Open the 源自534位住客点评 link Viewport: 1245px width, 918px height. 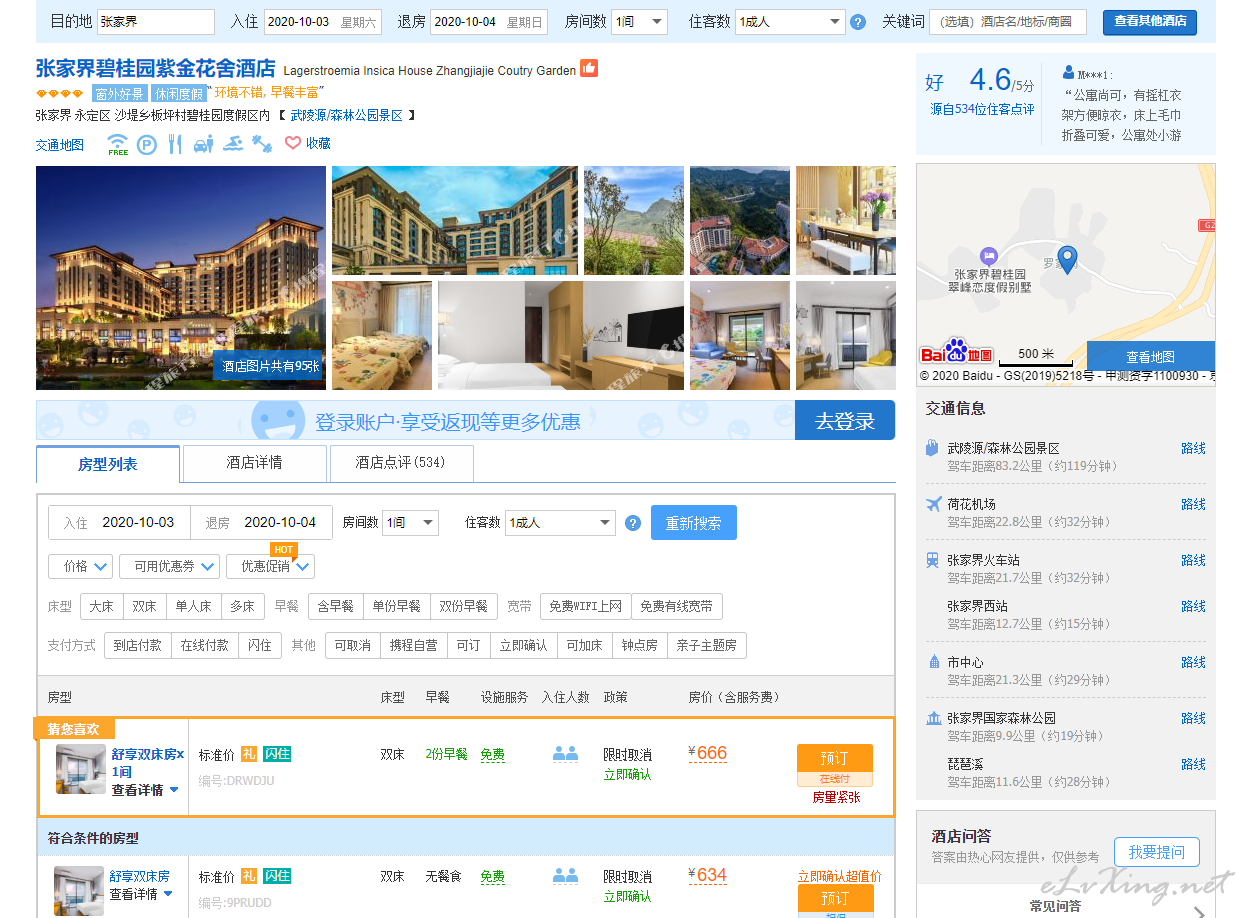(x=982, y=109)
